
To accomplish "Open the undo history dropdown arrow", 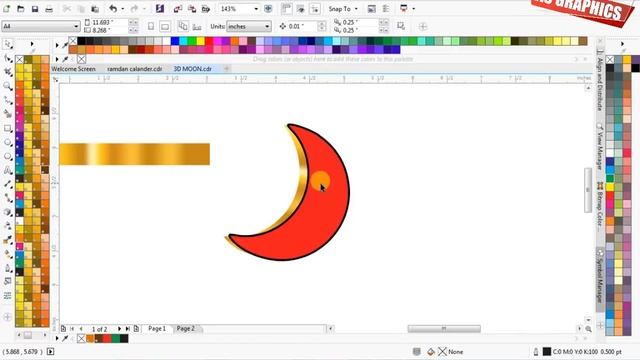I will (122, 9).
